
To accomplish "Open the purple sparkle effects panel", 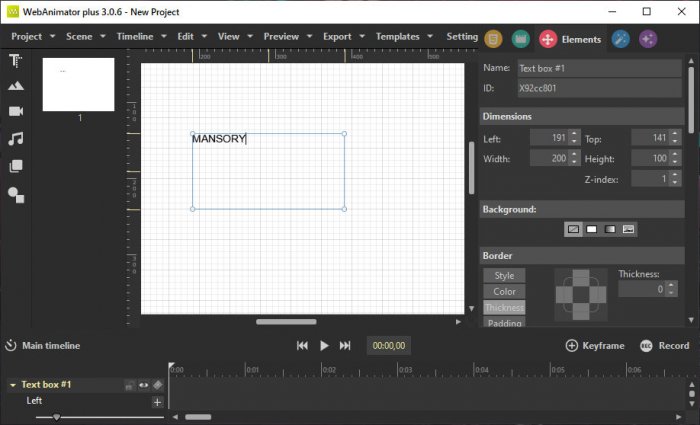I will tap(648, 39).
